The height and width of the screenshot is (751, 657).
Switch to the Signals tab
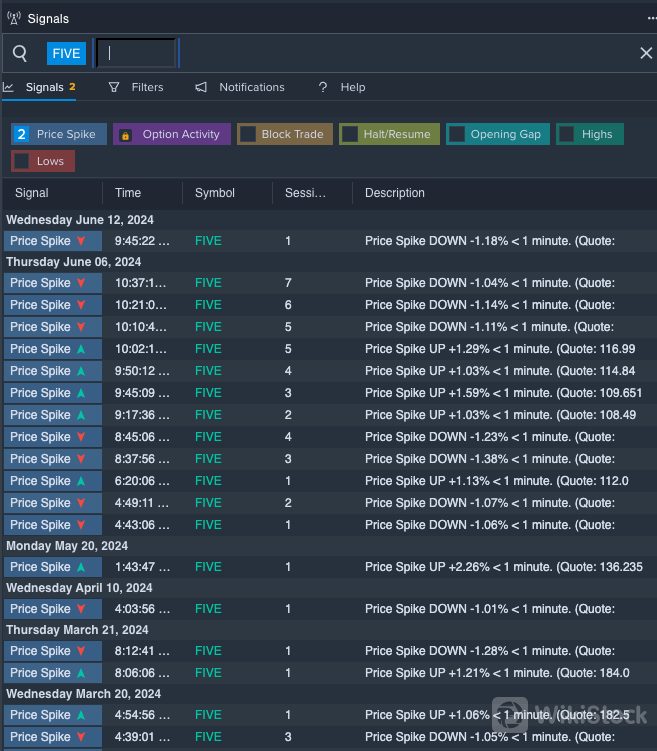pyautogui.click(x=44, y=87)
